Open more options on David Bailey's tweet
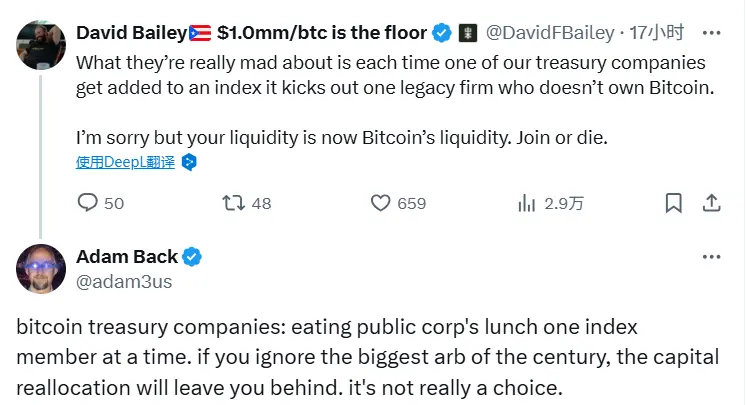The image size is (746, 405). click(711, 34)
